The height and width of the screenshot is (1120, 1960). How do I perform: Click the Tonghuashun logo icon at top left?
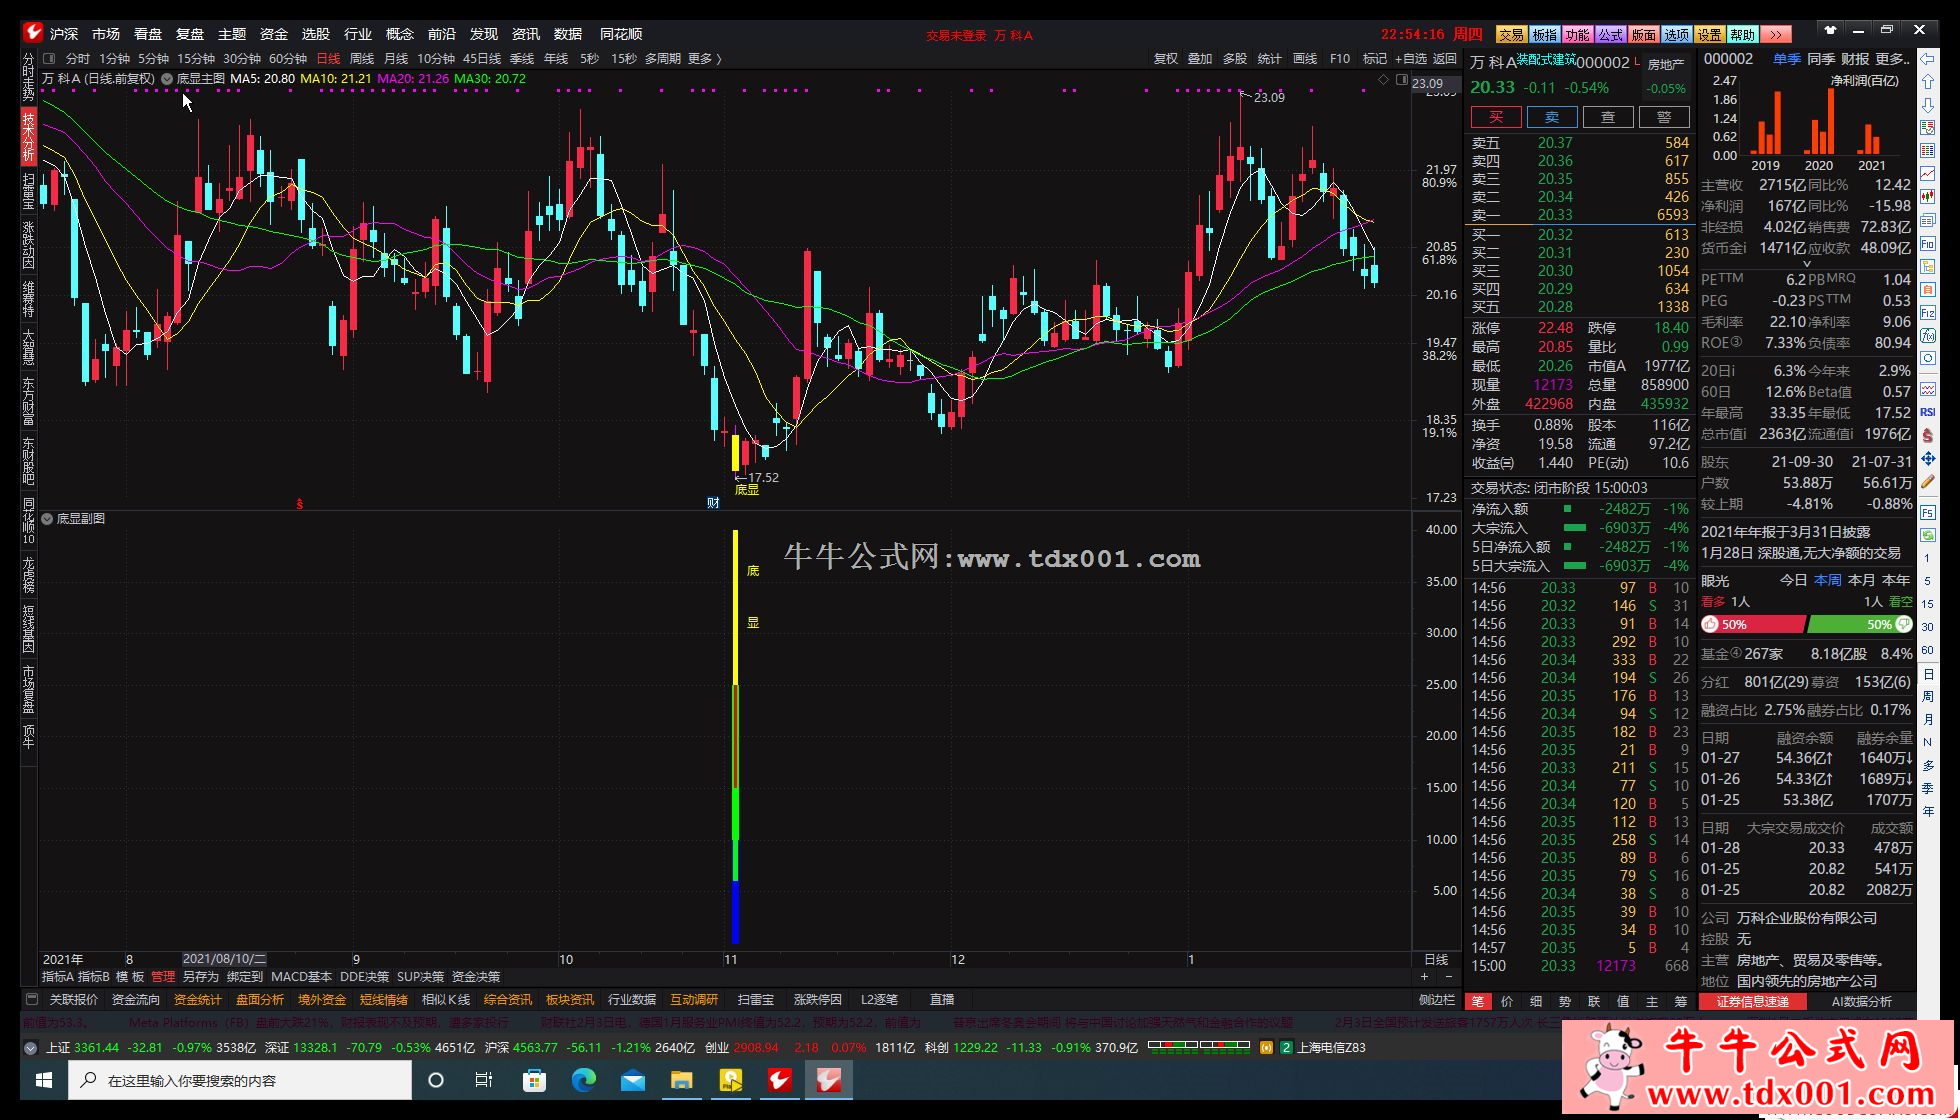tap(33, 33)
